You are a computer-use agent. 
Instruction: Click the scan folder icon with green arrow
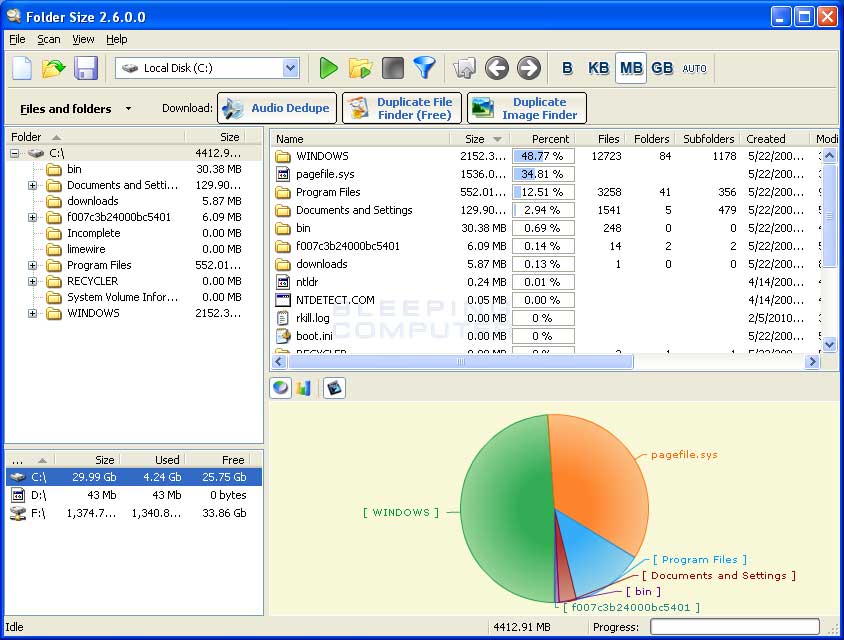(360, 68)
